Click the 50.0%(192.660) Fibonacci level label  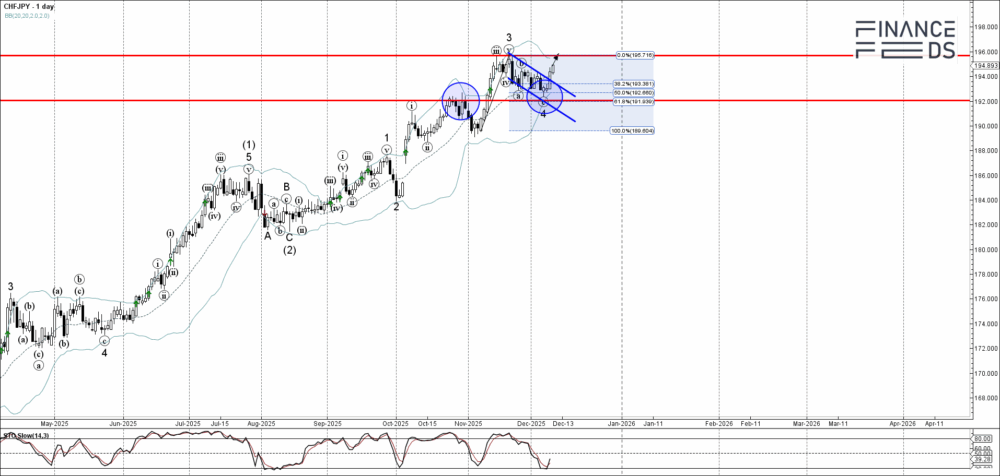(633, 93)
